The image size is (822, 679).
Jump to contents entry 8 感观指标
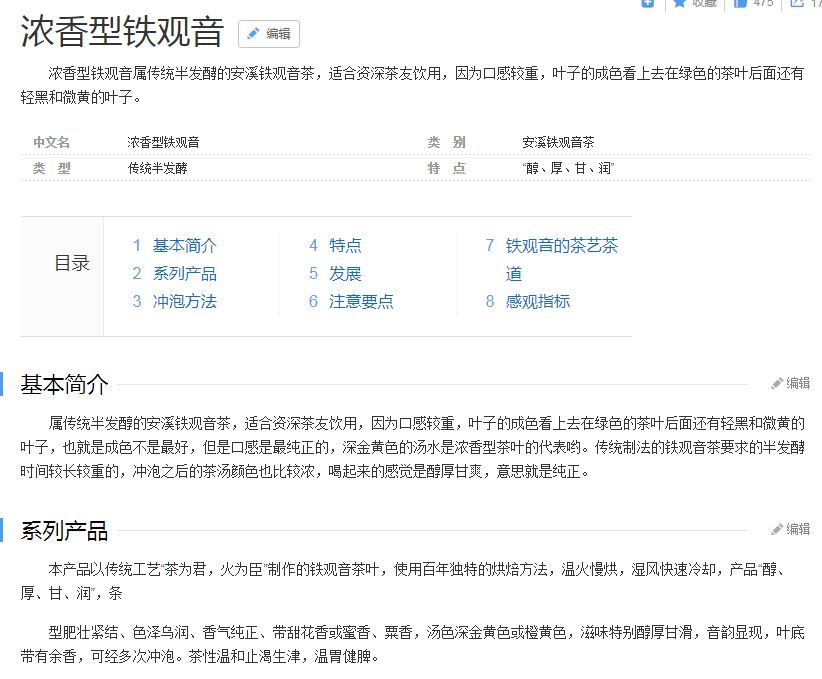537,301
